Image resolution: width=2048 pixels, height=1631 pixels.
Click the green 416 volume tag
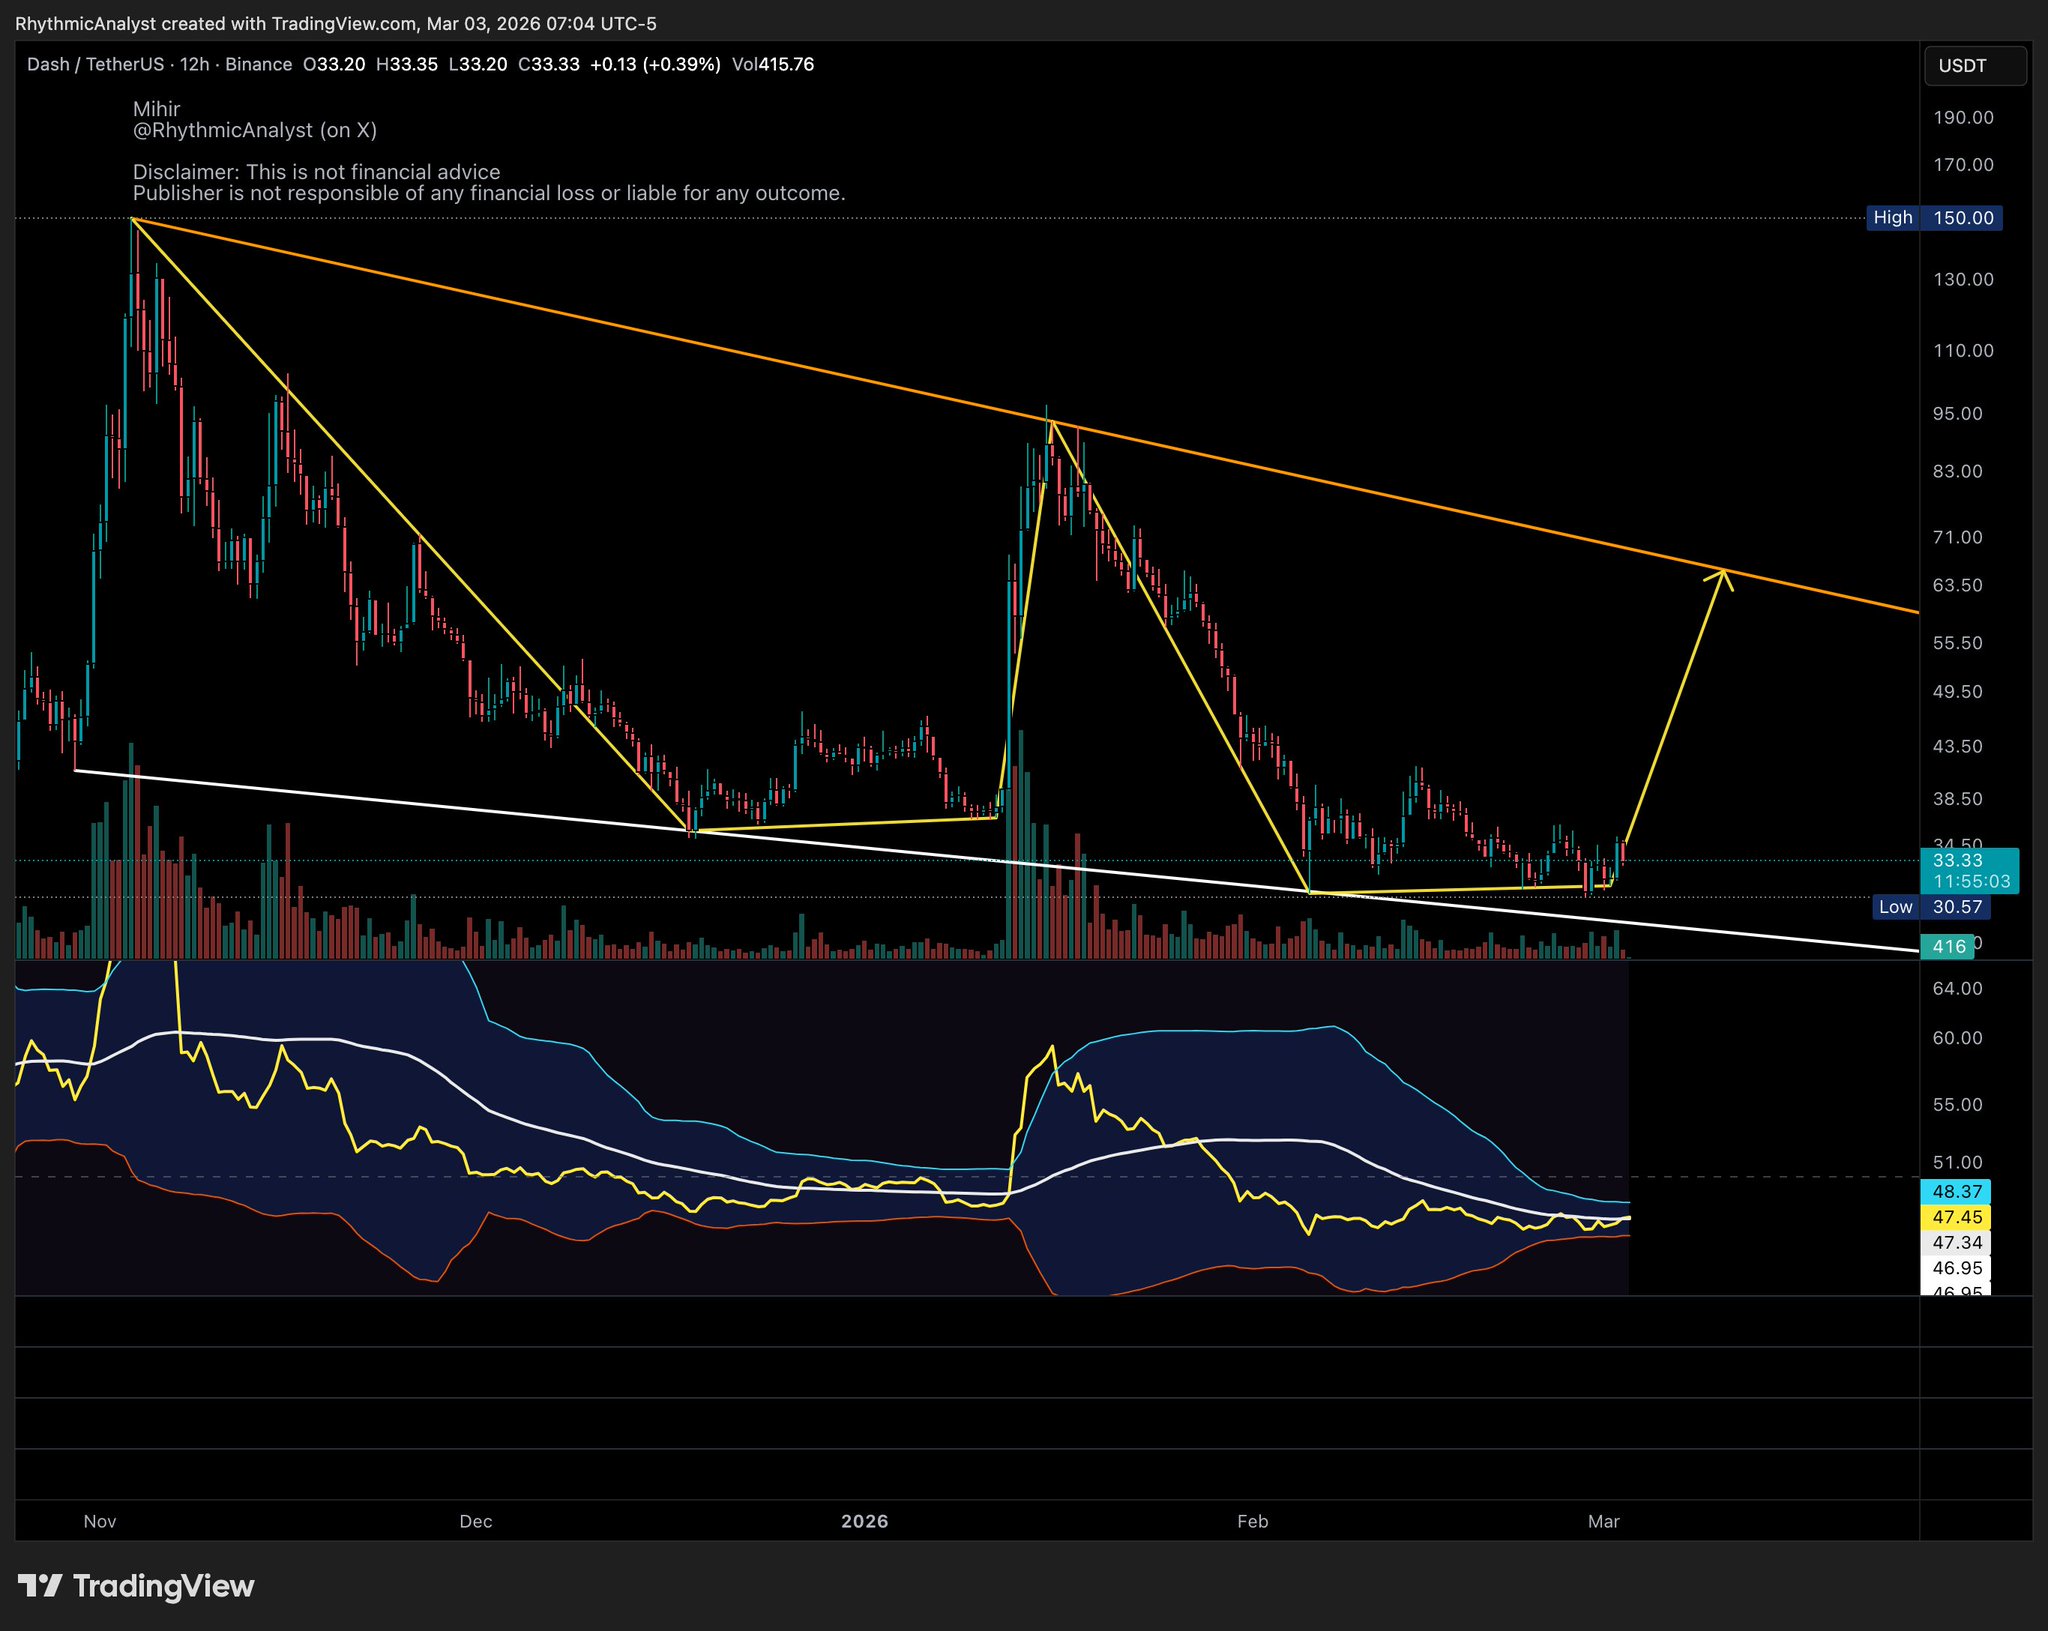pyautogui.click(x=1948, y=946)
